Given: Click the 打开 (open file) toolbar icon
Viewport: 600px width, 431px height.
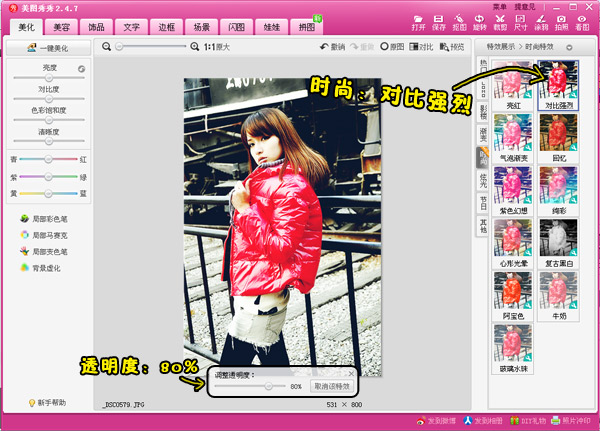Looking at the screenshot, I should pos(418,23).
